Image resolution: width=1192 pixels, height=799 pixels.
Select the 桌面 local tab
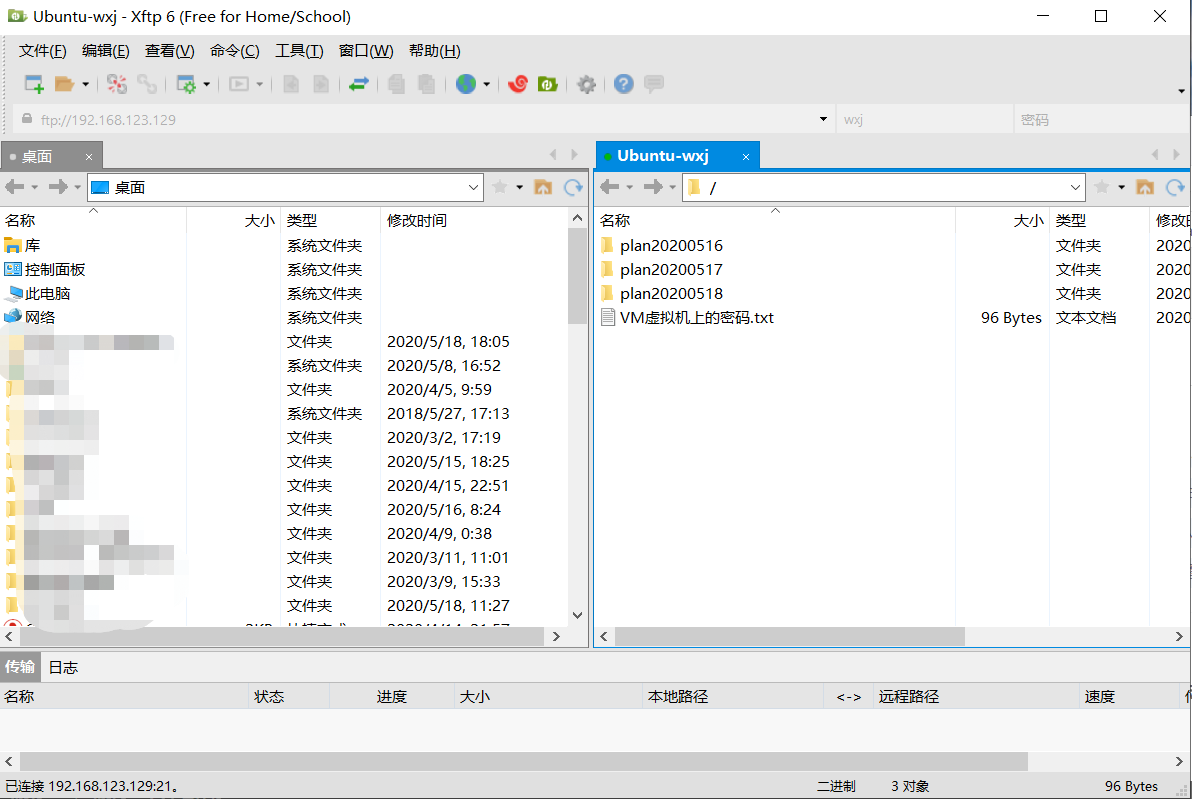pos(37,157)
